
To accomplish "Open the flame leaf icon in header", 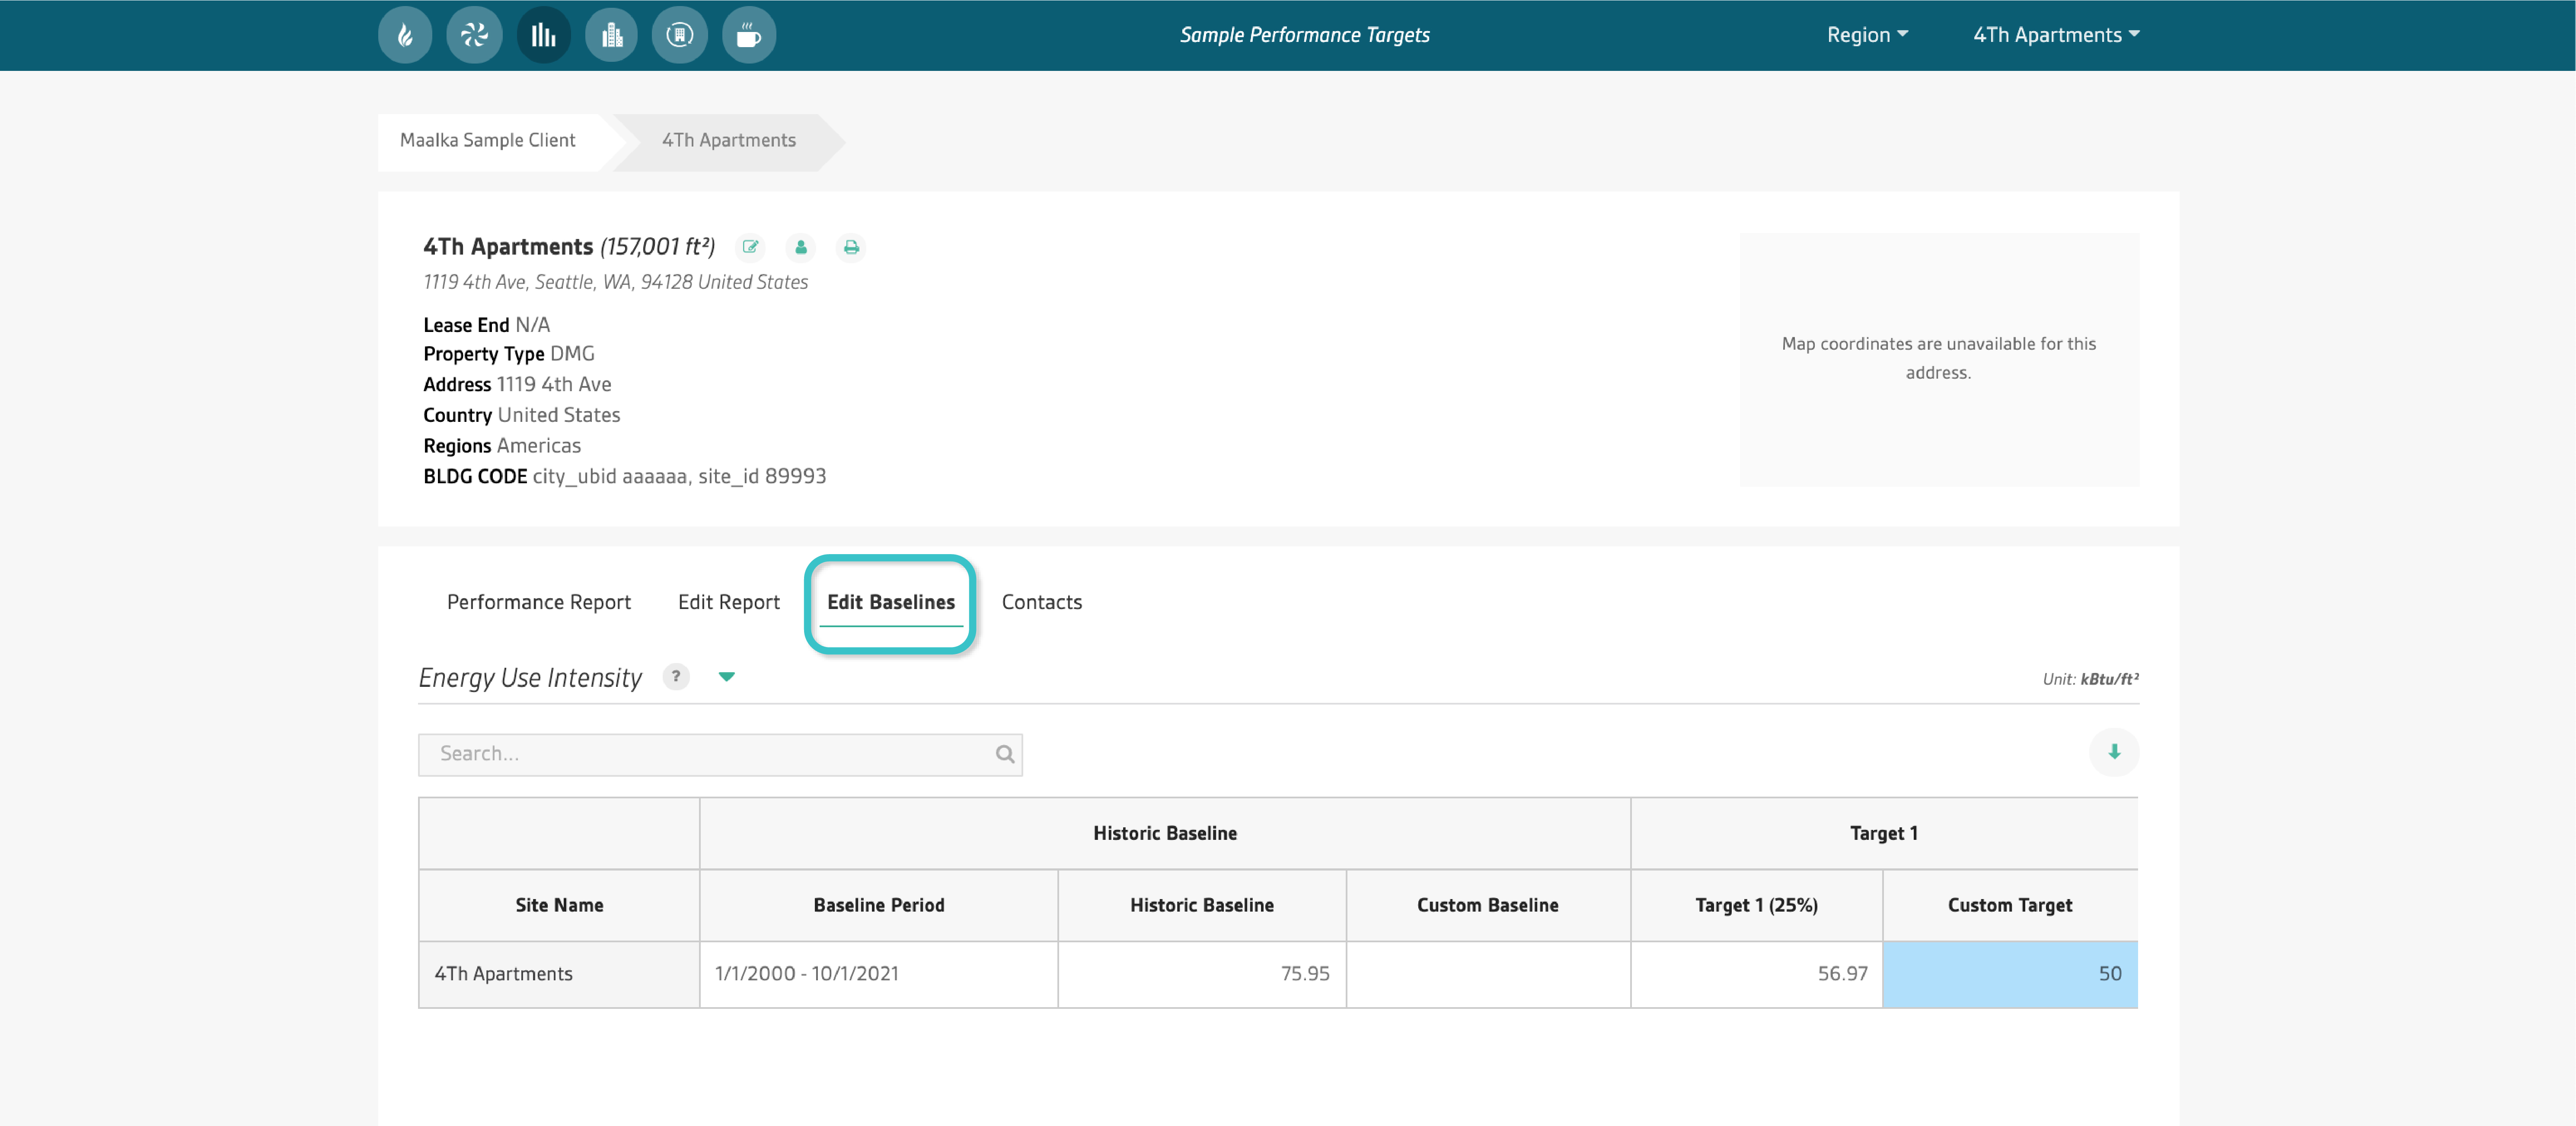I will [405, 36].
